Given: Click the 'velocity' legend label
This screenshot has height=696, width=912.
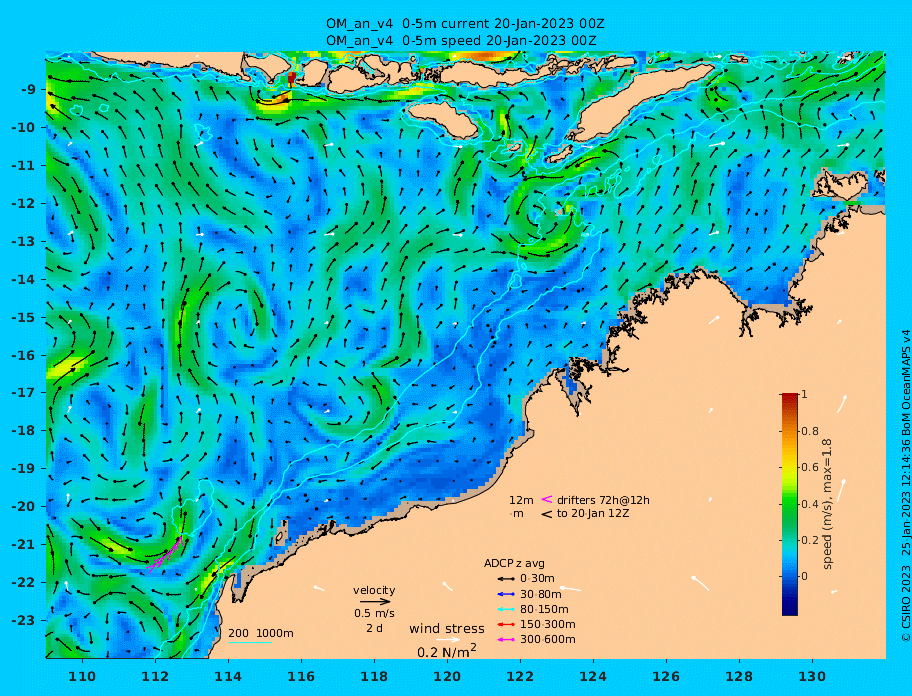Looking at the screenshot, I should pyautogui.click(x=374, y=591).
